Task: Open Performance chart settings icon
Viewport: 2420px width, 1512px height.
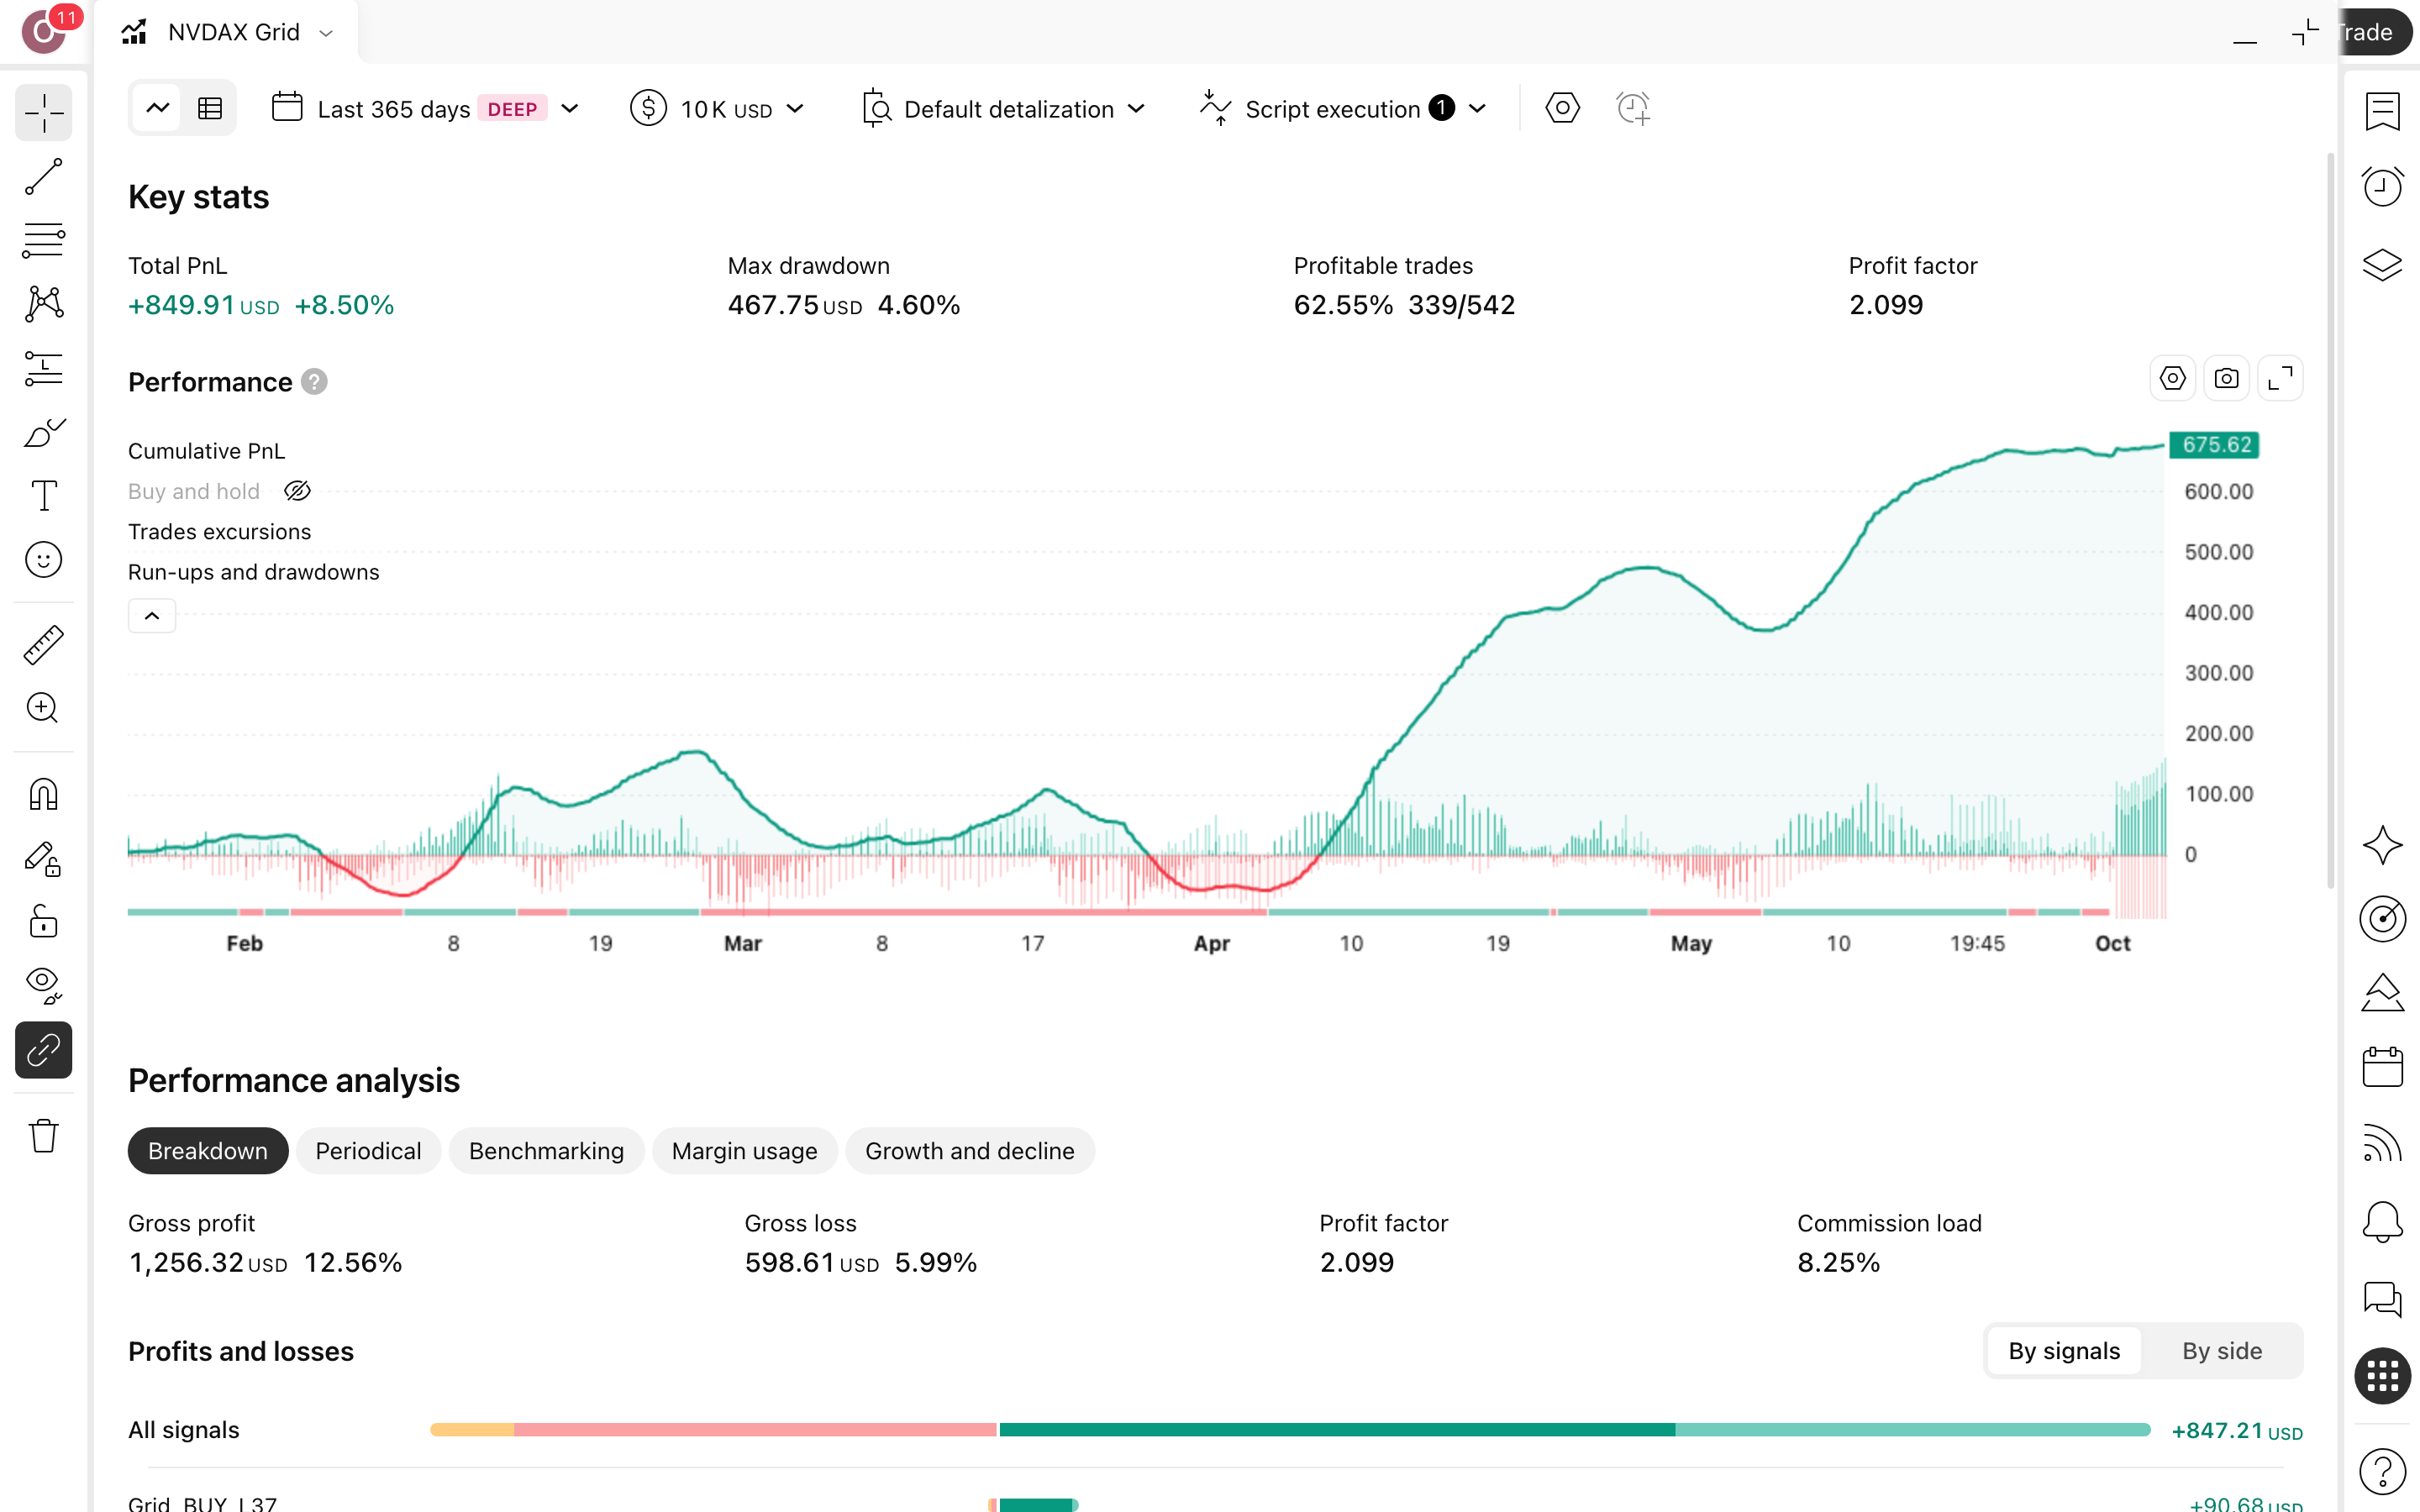Action: pyautogui.click(x=2172, y=379)
